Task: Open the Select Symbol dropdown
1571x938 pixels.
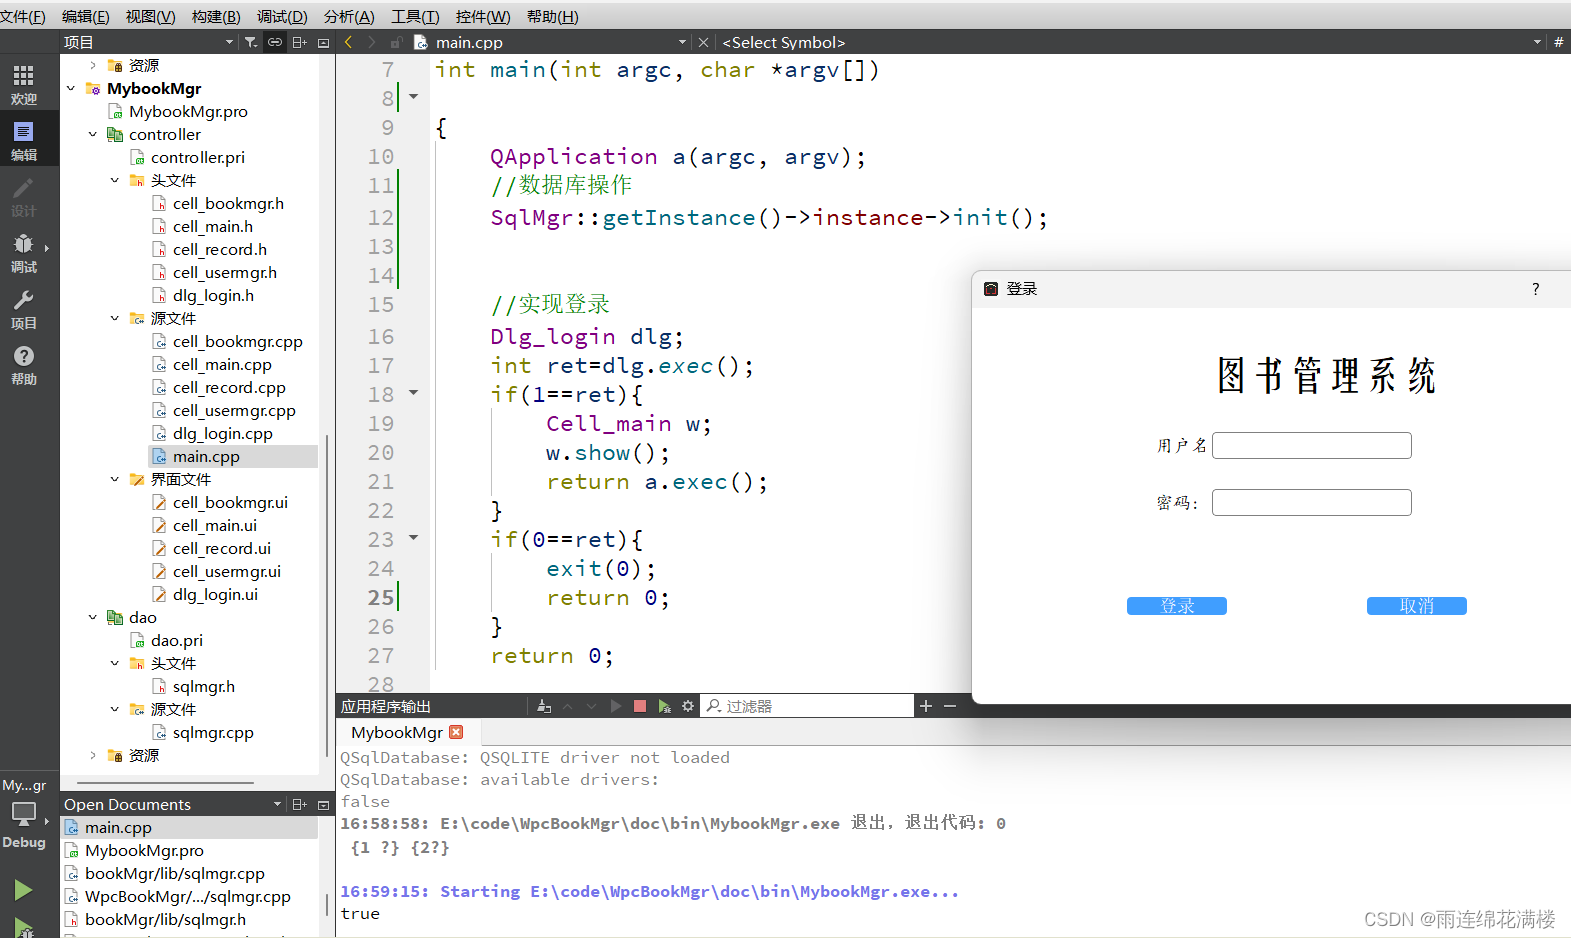Action: (x=1537, y=42)
